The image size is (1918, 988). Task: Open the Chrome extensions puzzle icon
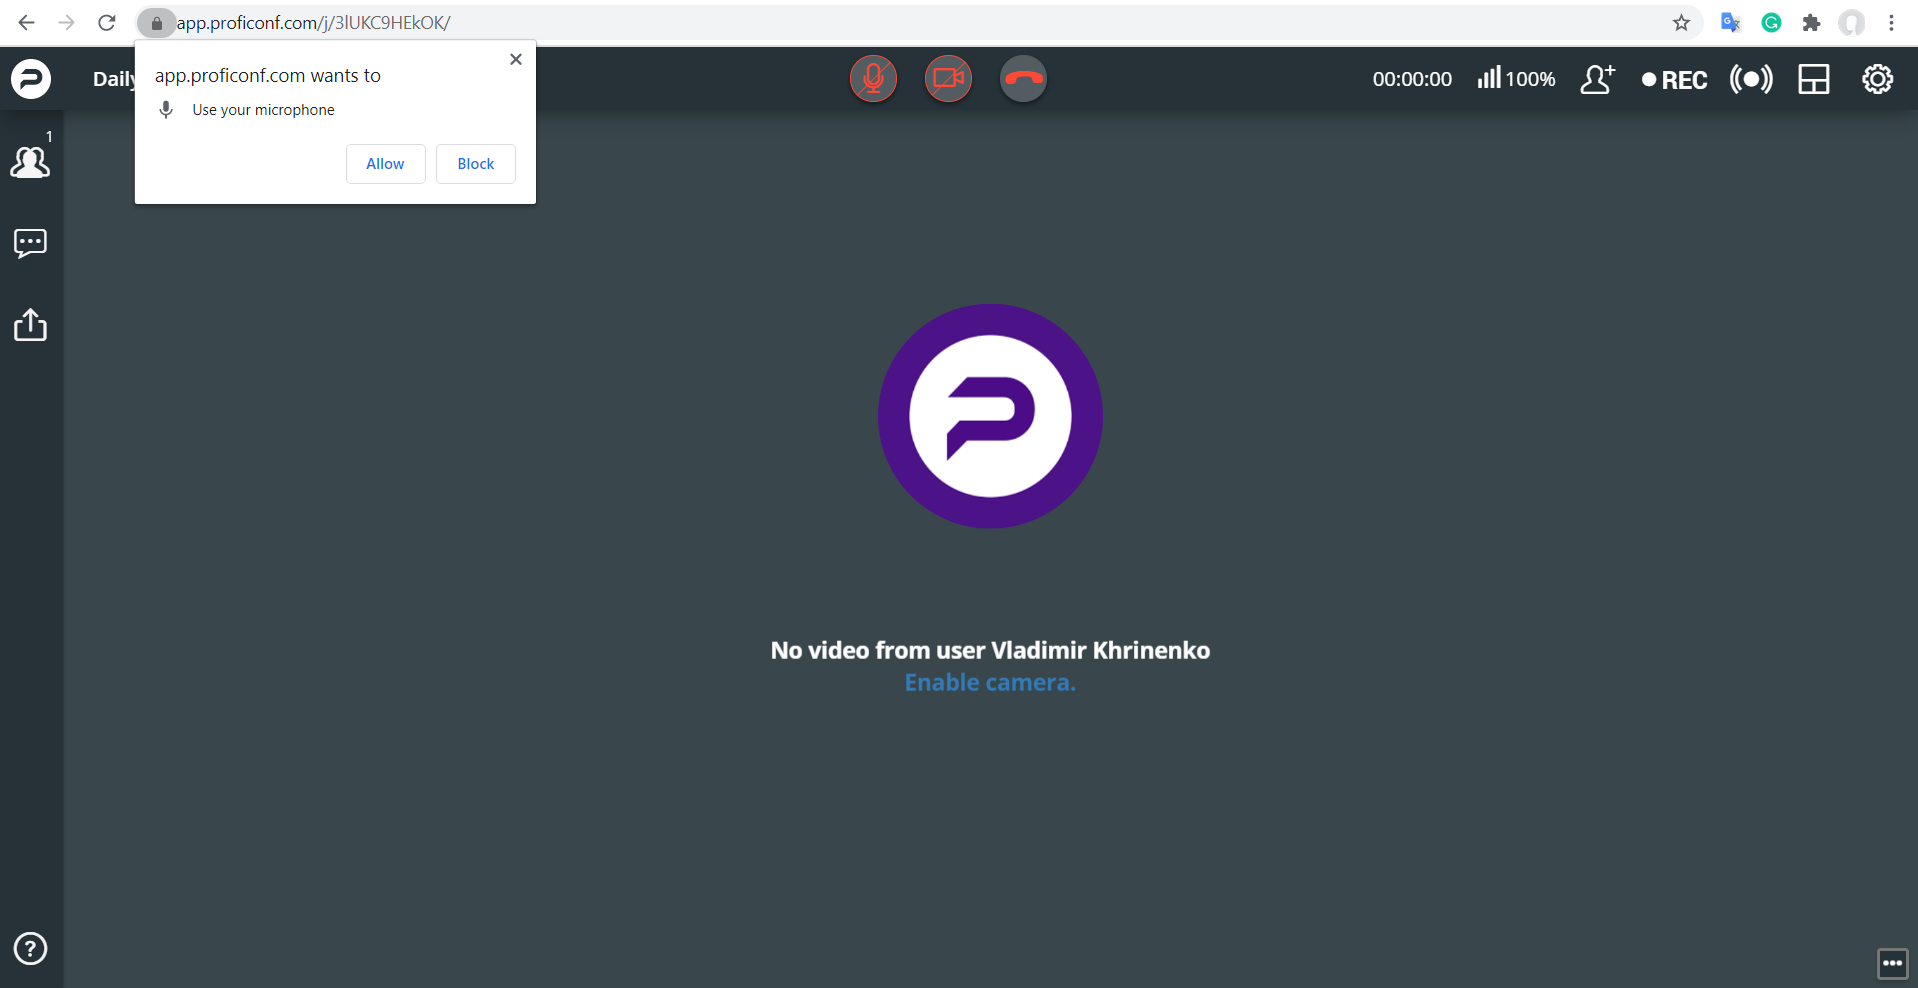1811,22
